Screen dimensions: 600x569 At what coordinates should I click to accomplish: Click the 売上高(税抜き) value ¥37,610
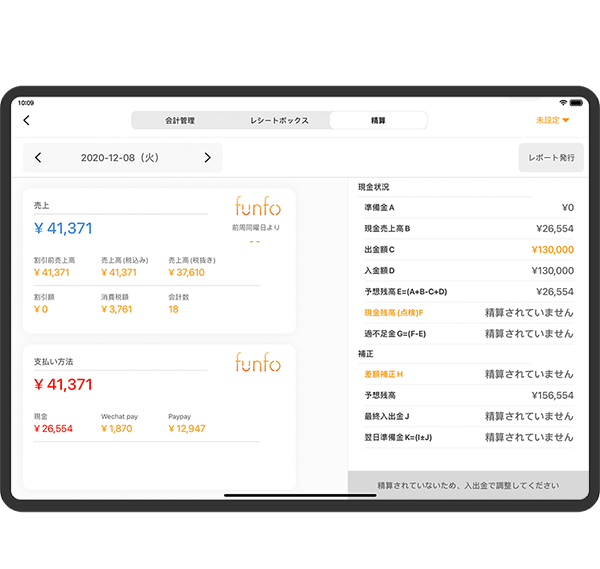[186, 272]
